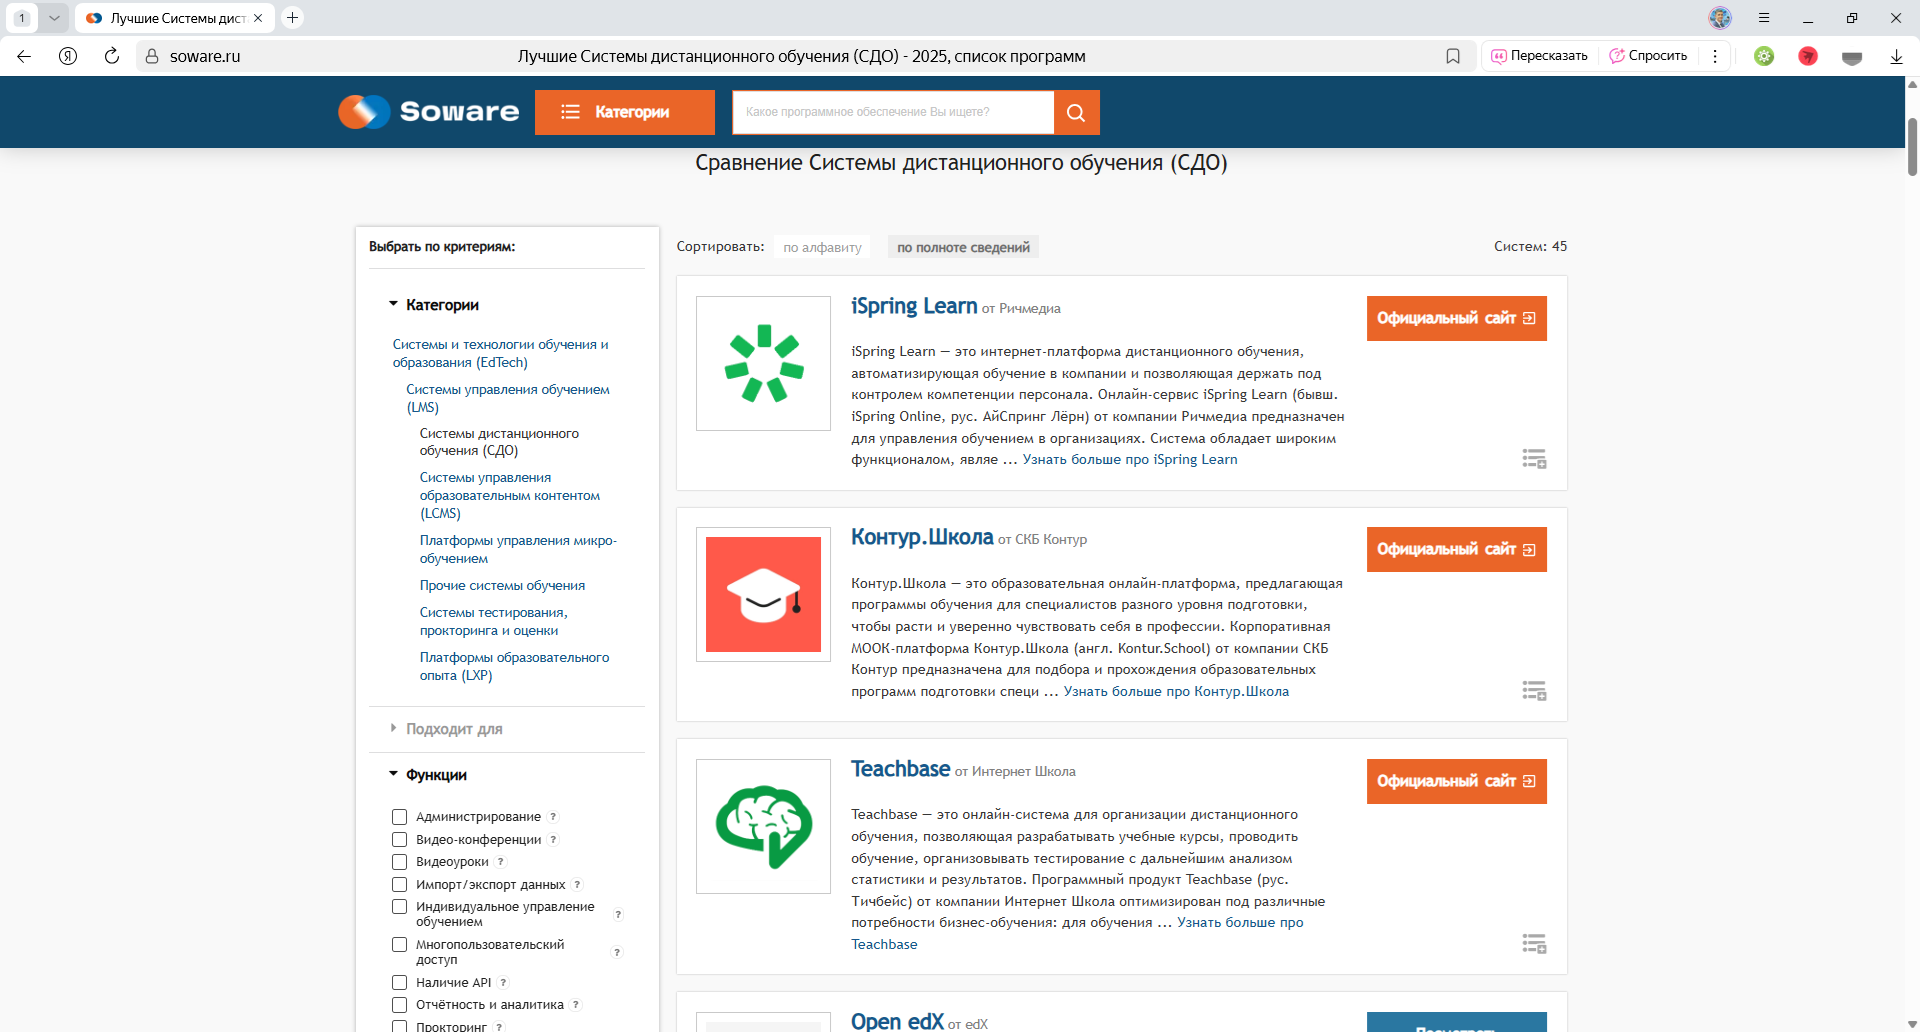Click compare list icon for Контур.Школа

(x=1534, y=691)
